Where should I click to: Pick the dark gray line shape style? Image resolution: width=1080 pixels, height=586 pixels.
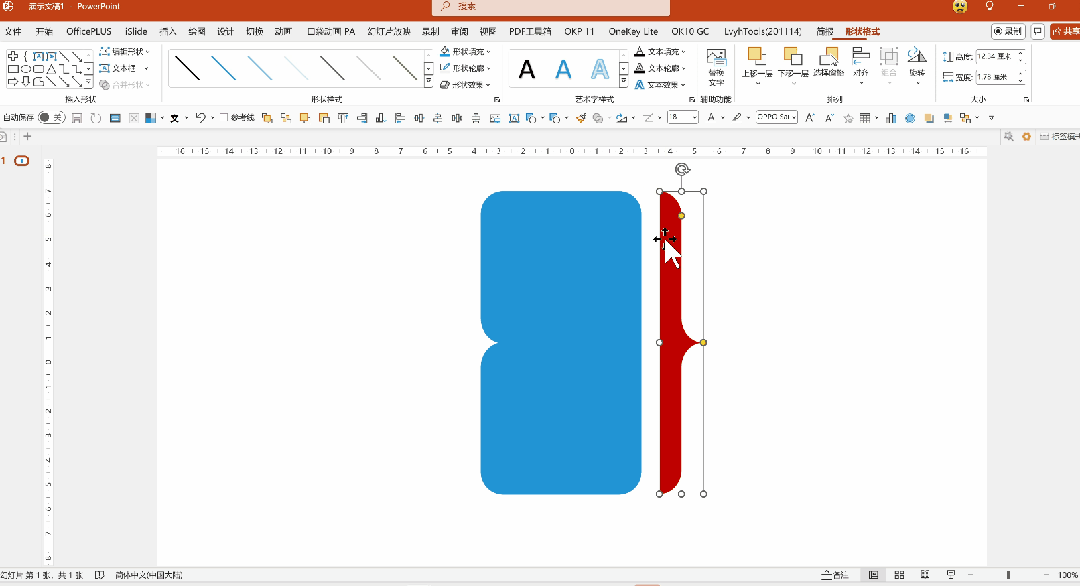pyautogui.click(x=333, y=68)
